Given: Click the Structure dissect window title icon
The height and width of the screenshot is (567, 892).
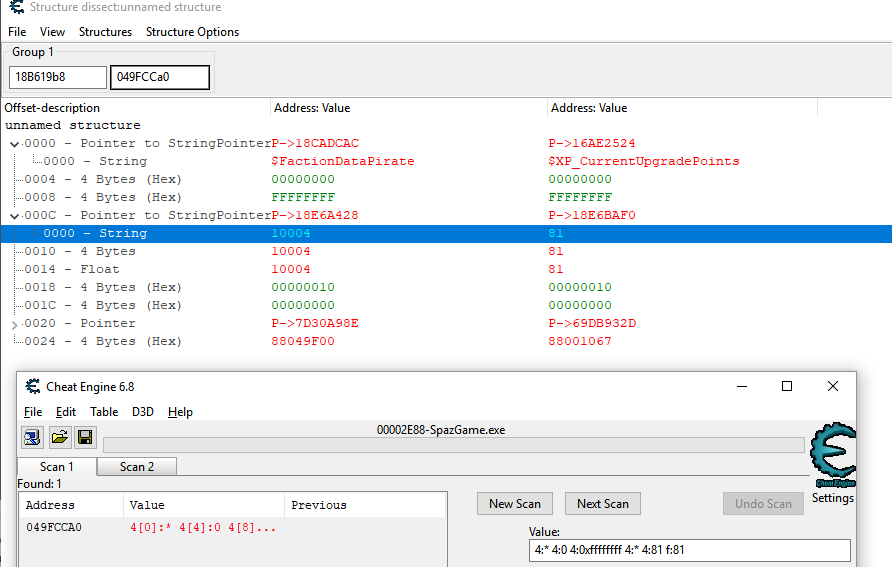Looking at the screenshot, I should point(14,8).
